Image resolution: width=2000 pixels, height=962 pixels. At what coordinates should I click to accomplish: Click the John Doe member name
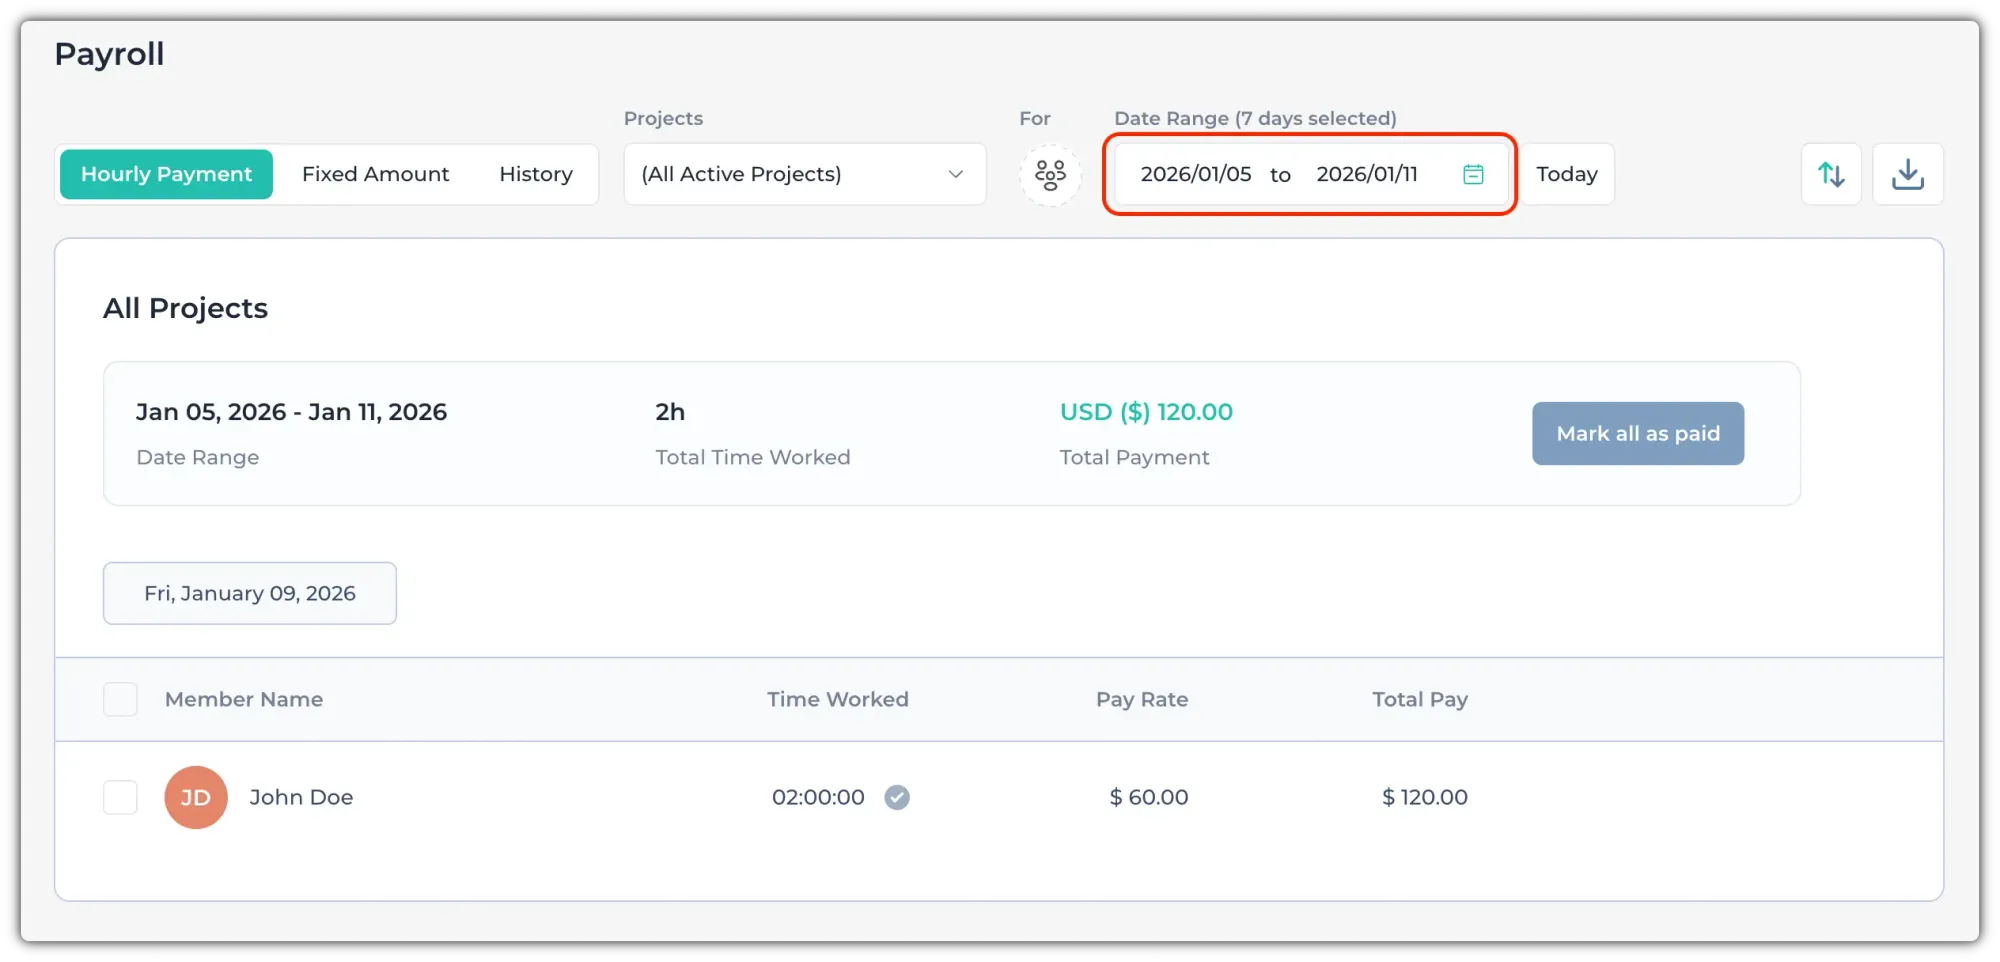pyautogui.click(x=301, y=797)
